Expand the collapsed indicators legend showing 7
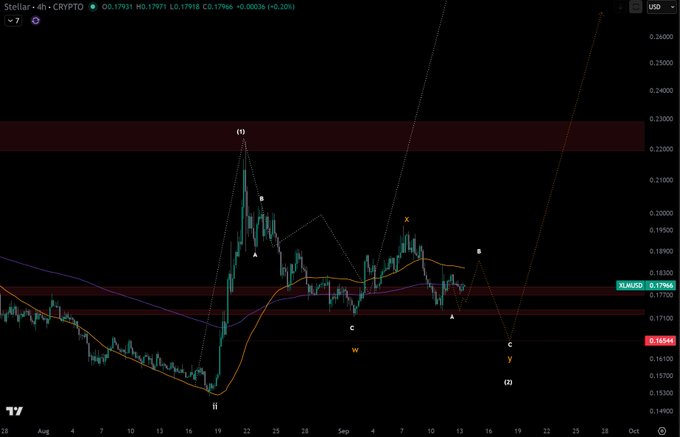The image size is (680, 437). [13, 20]
